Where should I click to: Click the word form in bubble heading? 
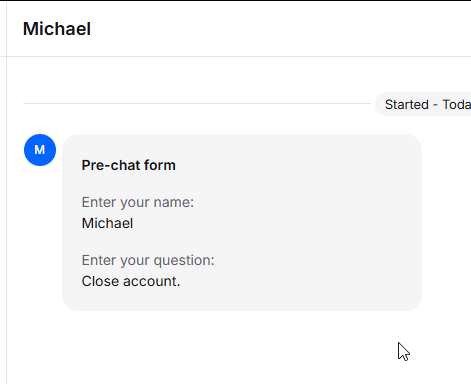point(160,165)
